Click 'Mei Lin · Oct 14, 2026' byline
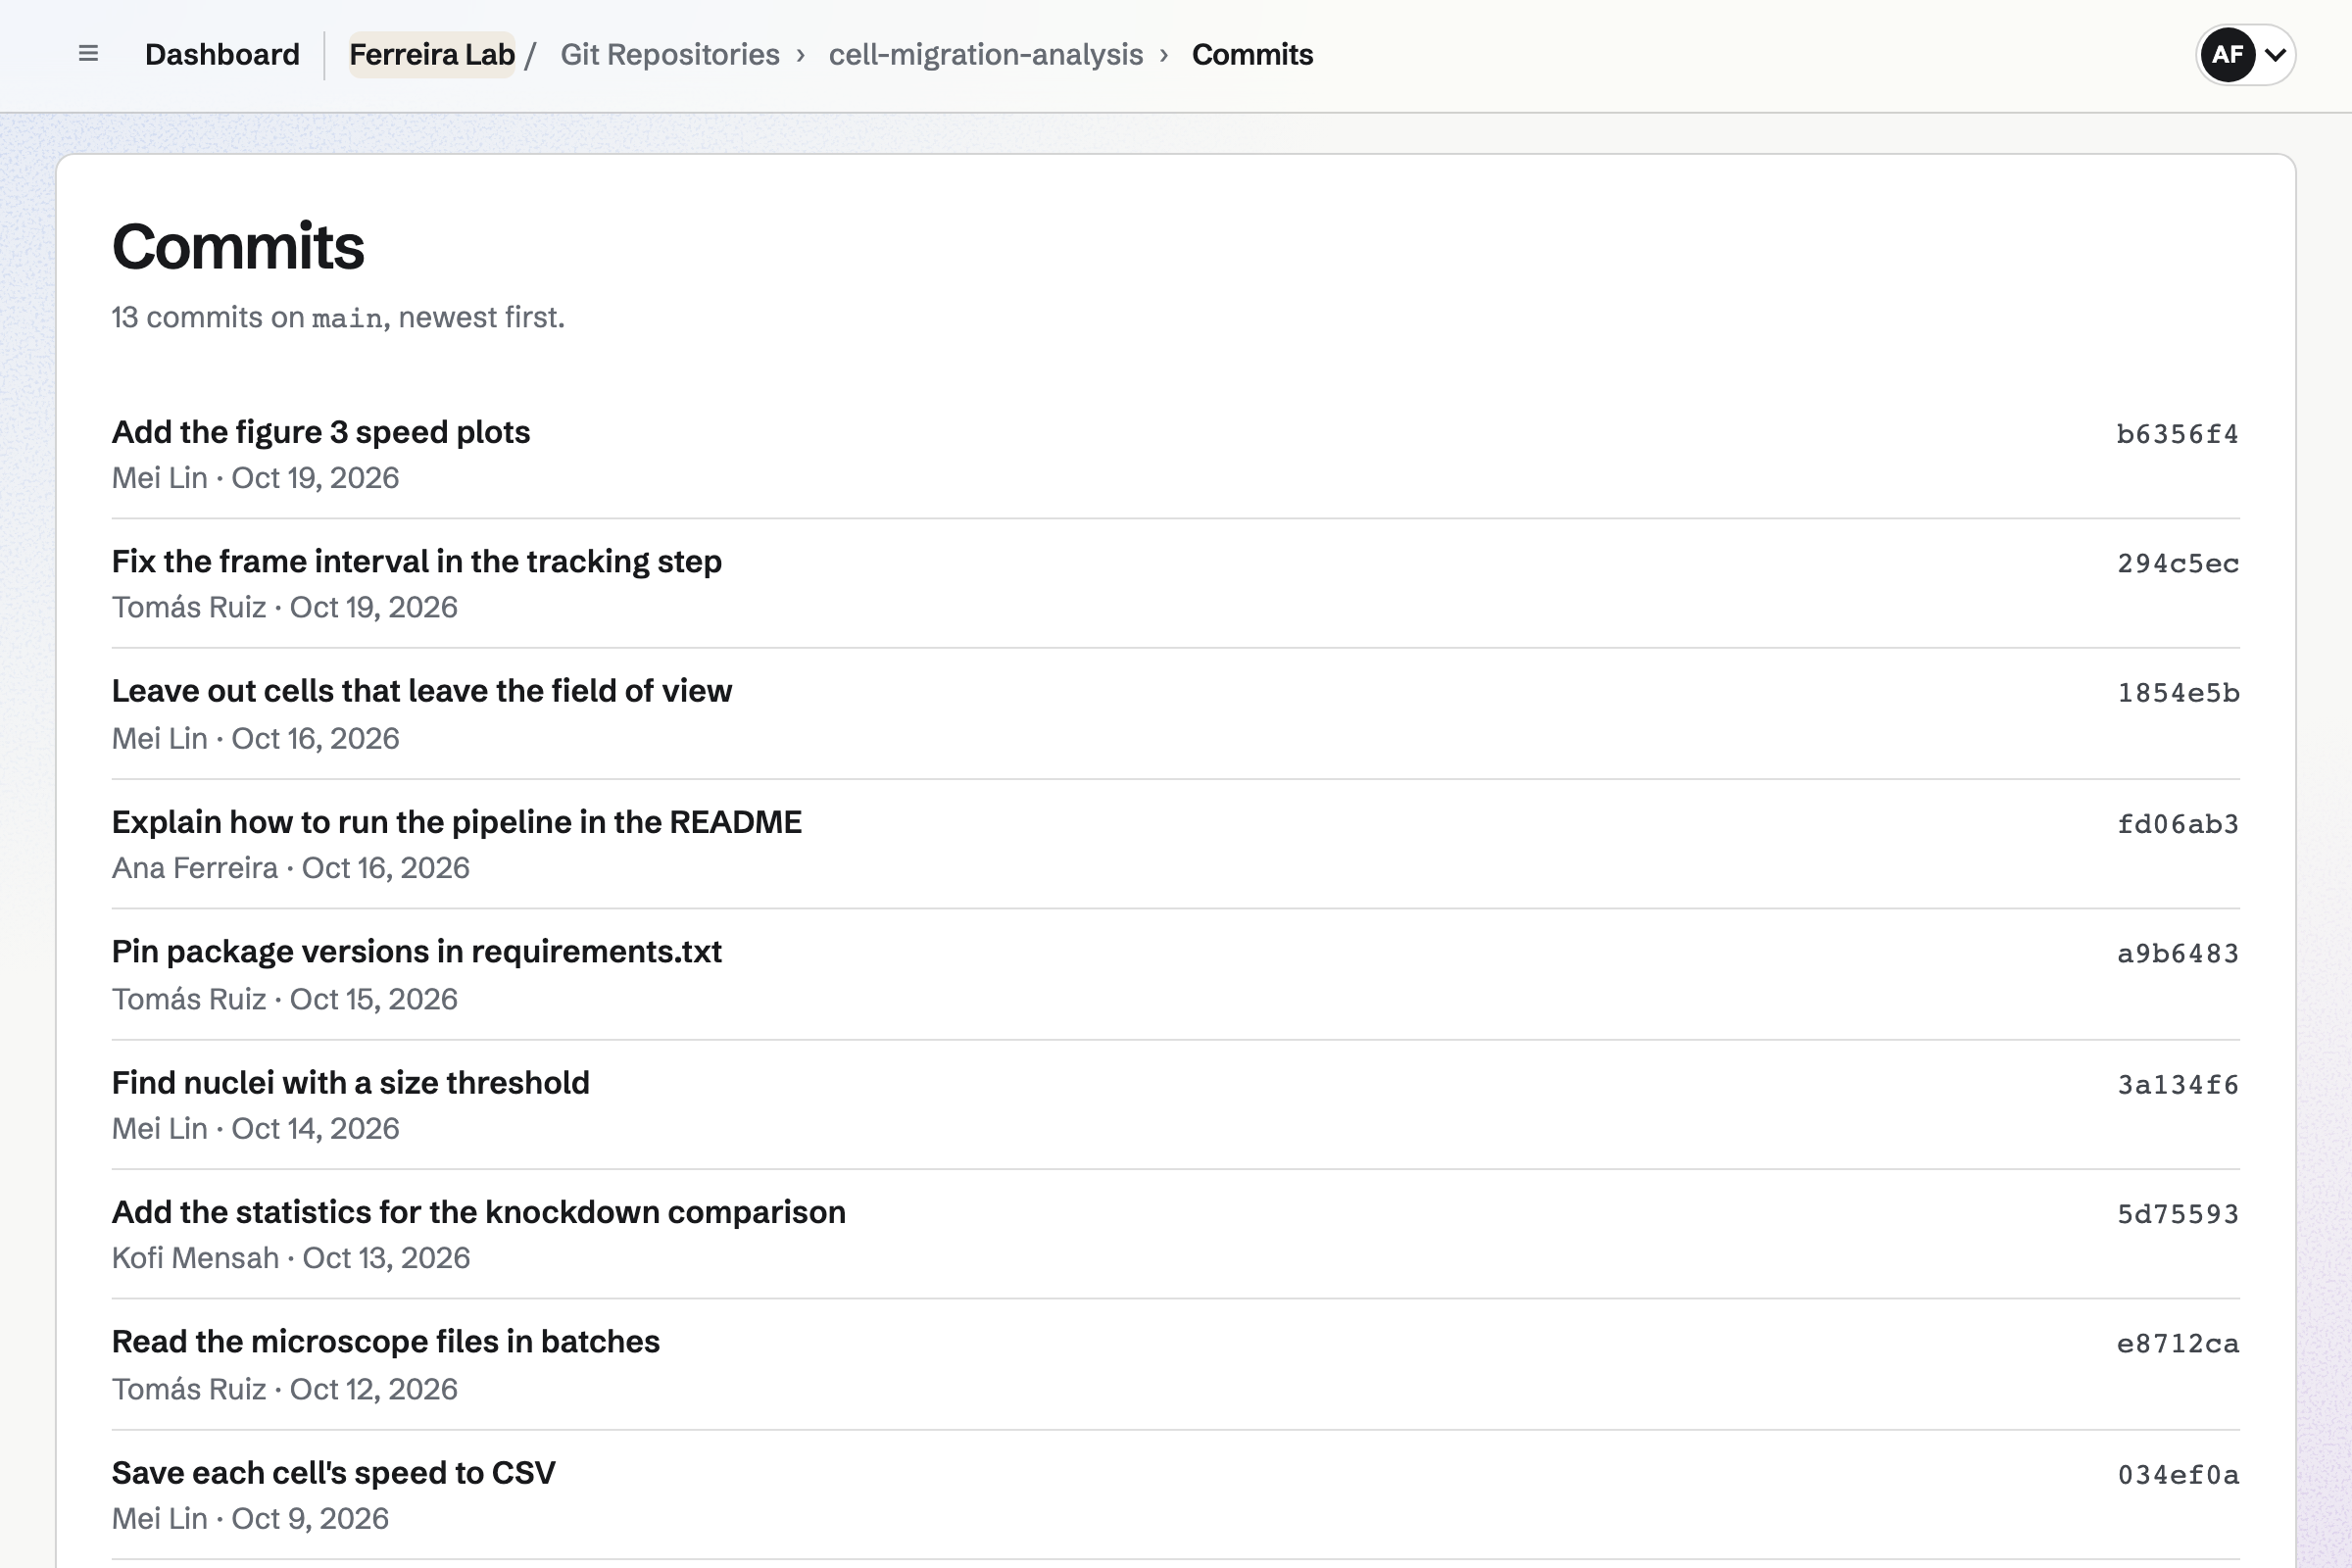2352x1568 pixels. tap(256, 1128)
